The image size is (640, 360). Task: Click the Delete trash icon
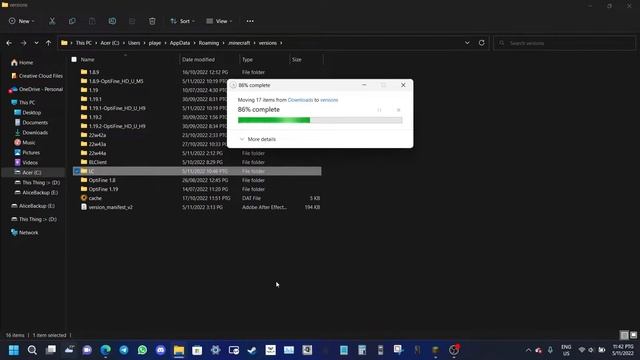152,21
